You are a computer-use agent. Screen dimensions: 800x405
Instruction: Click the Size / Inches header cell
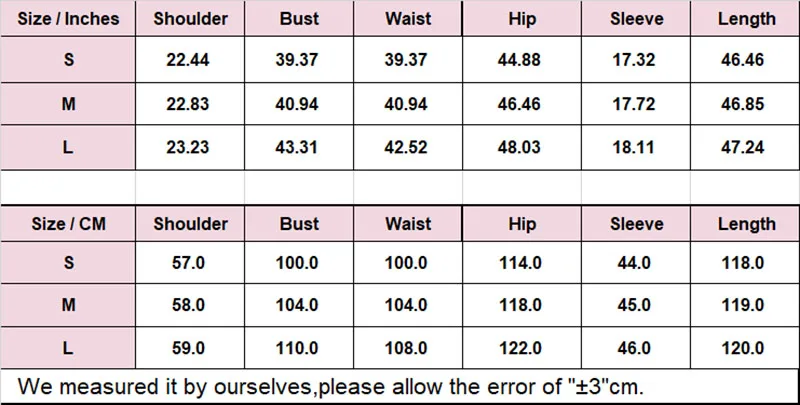click(68, 19)
